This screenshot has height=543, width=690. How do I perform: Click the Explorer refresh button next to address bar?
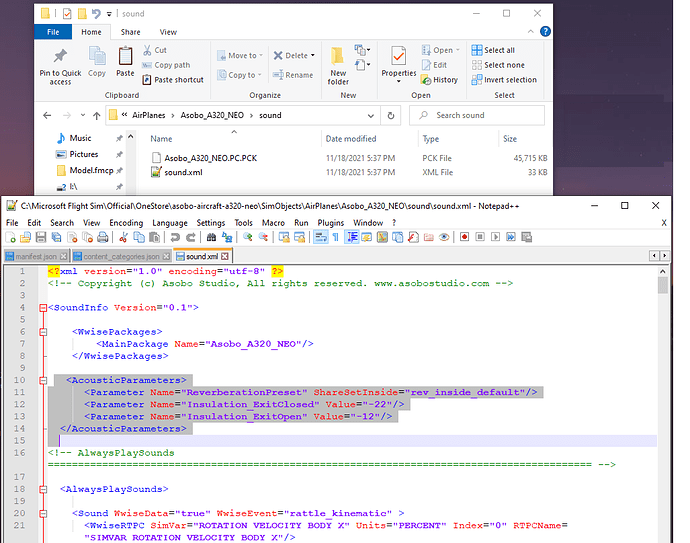[390, 116]
